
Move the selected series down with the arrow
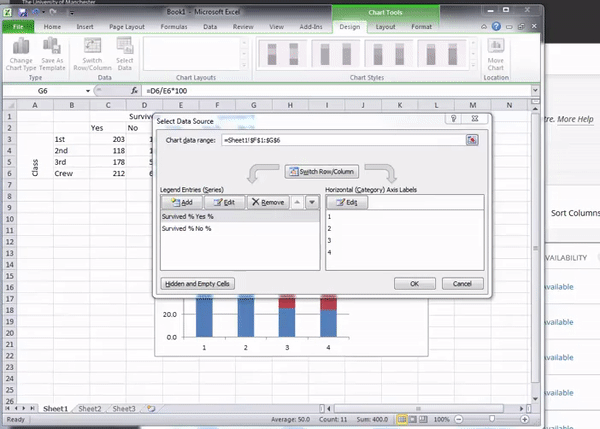(311, 202)
